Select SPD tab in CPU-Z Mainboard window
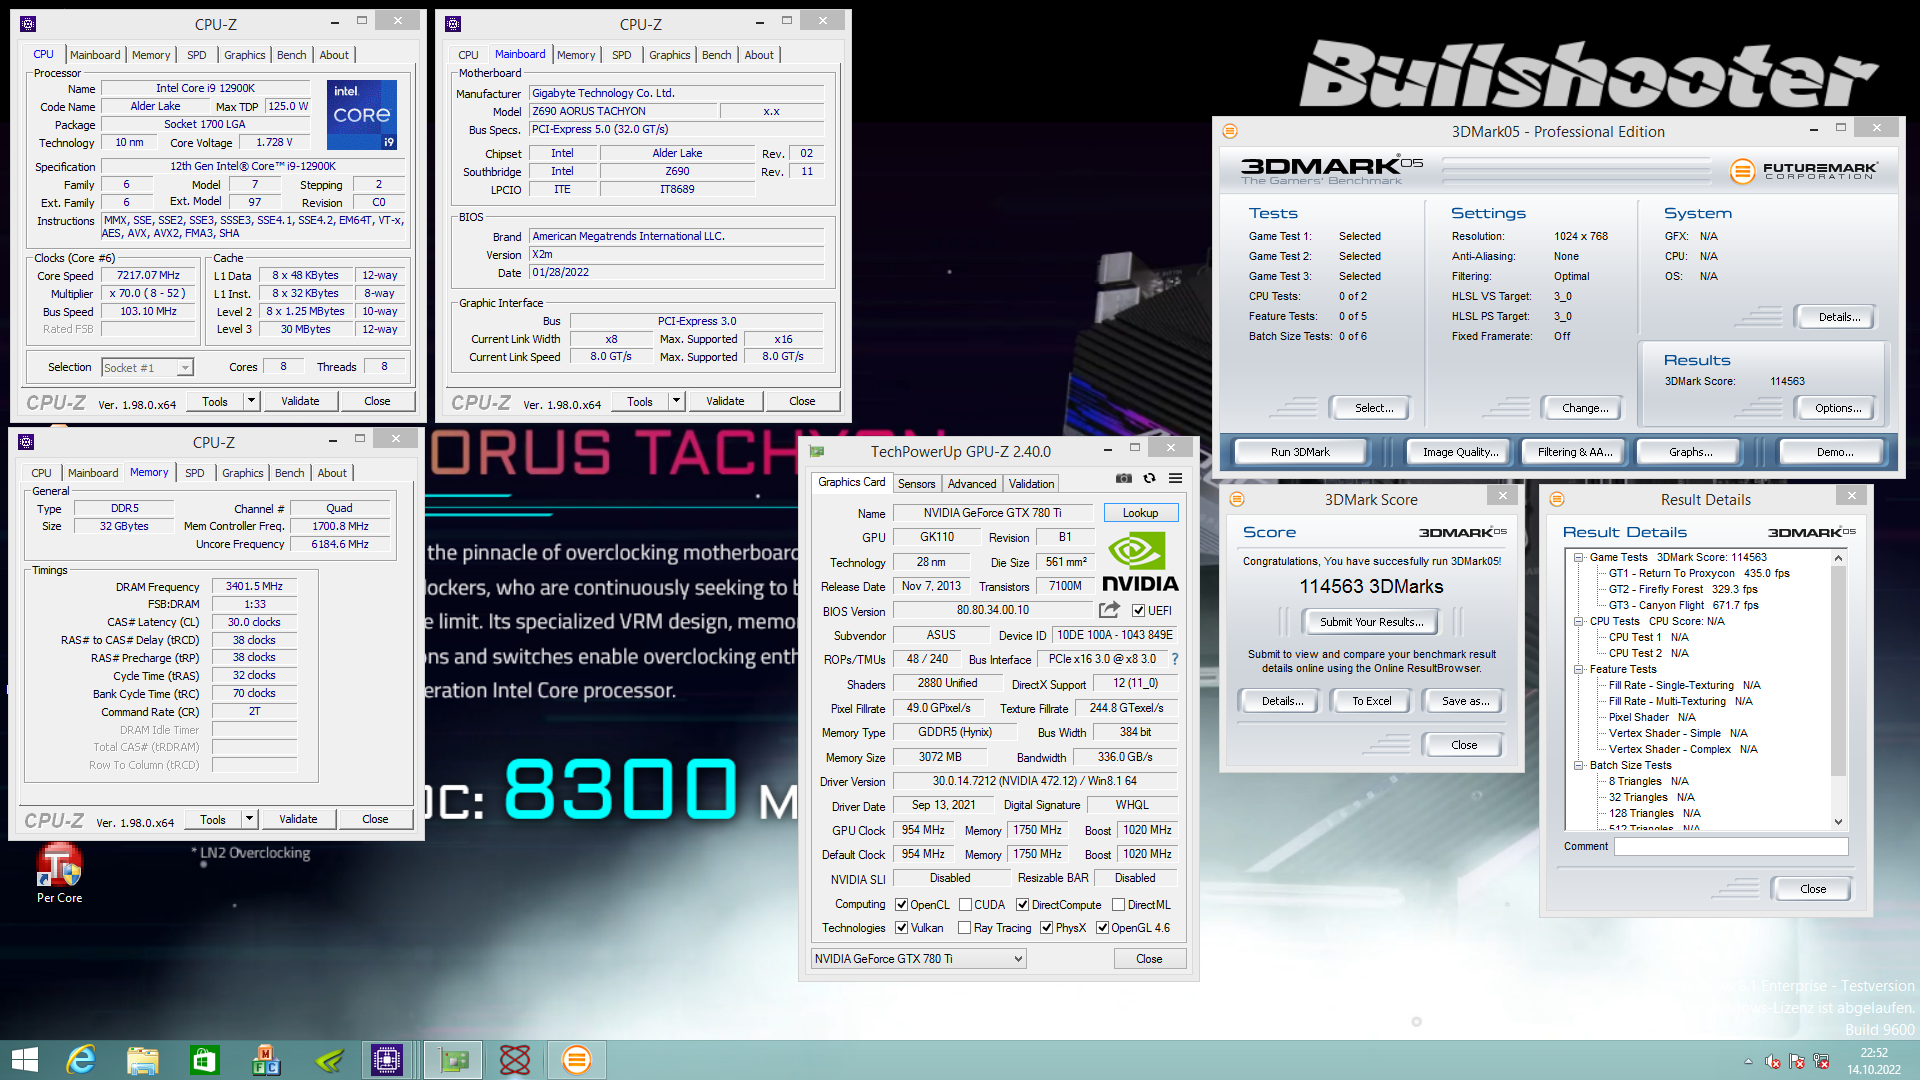 pyautogui.click(x=621, y=55)
